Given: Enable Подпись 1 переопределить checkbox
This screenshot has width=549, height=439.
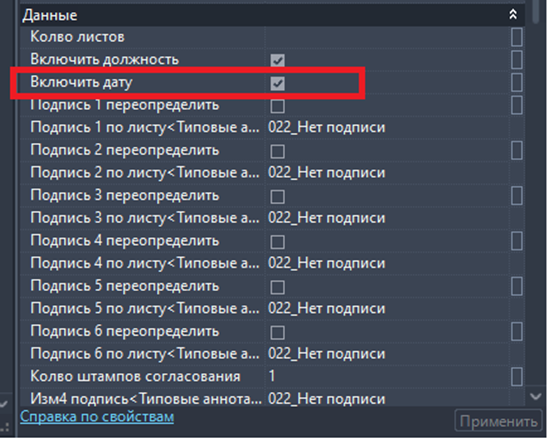Looking at the screenshot, I should pyautogui.click(x=277, y=106).
